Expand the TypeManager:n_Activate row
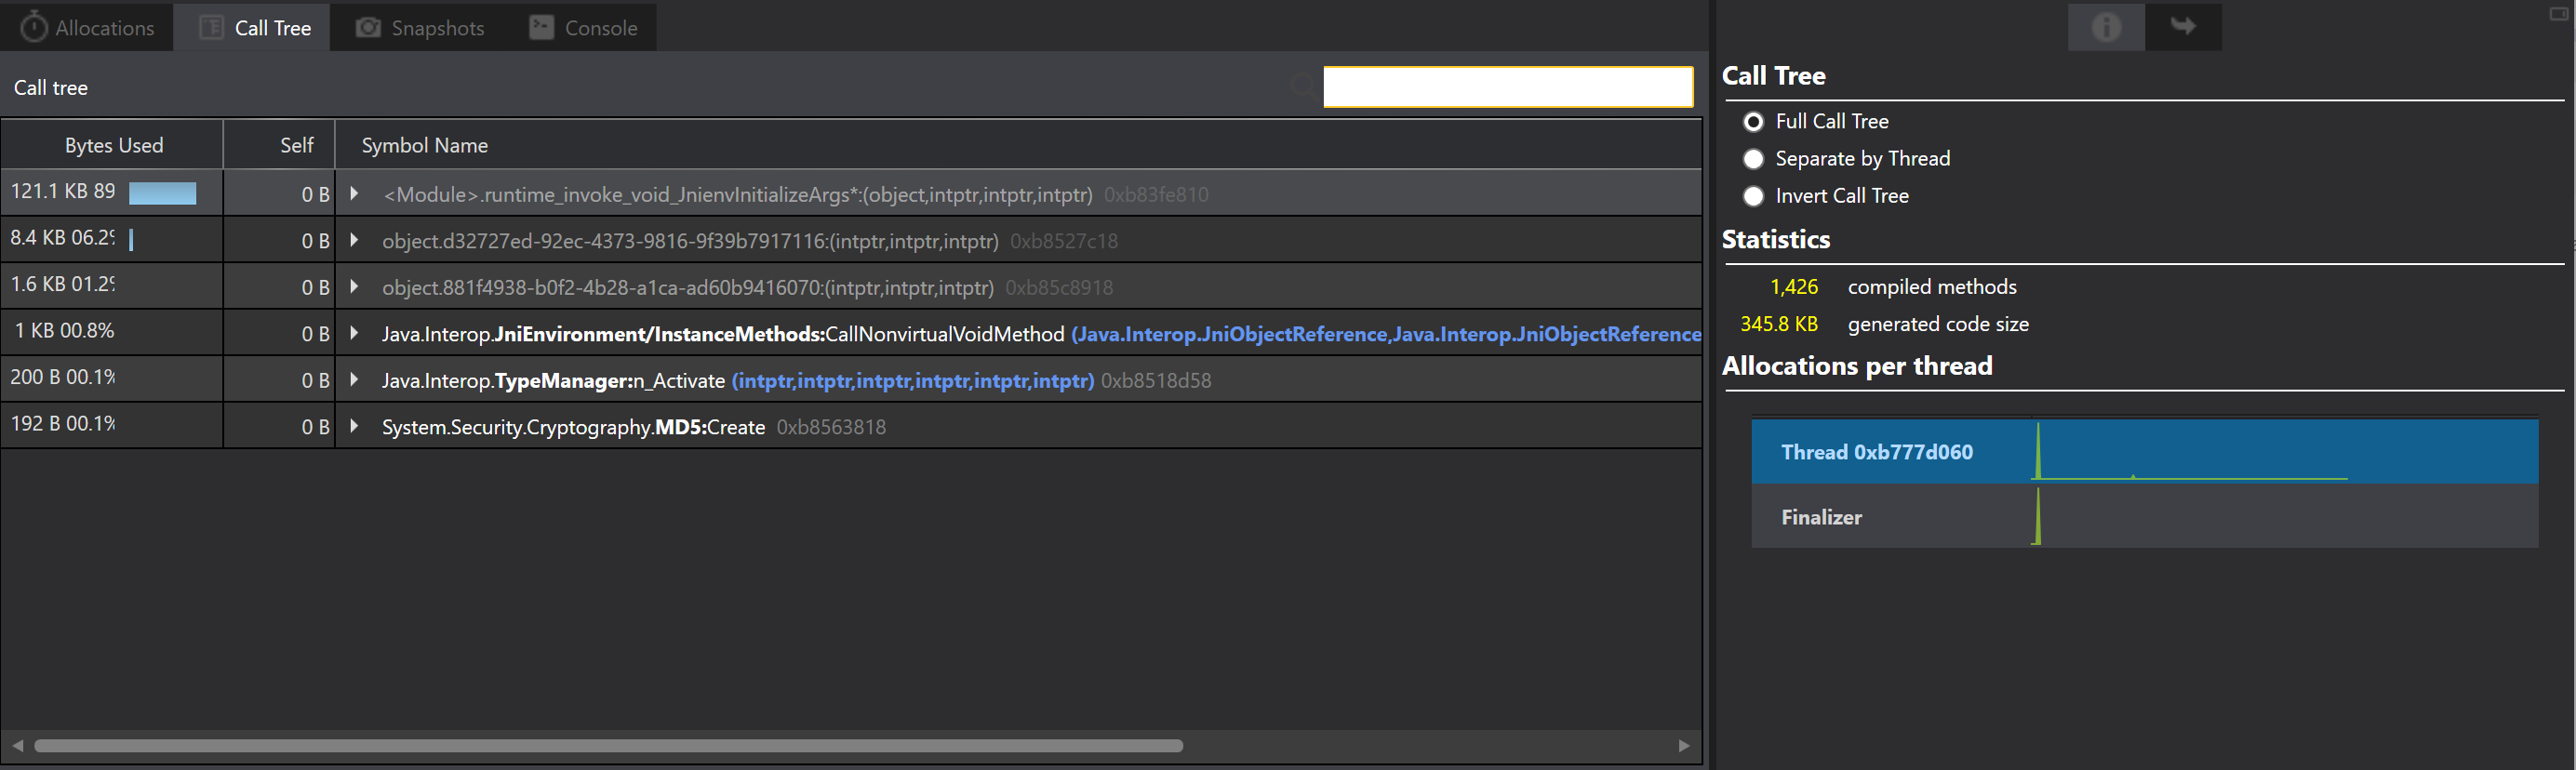 tap(354, 380)
